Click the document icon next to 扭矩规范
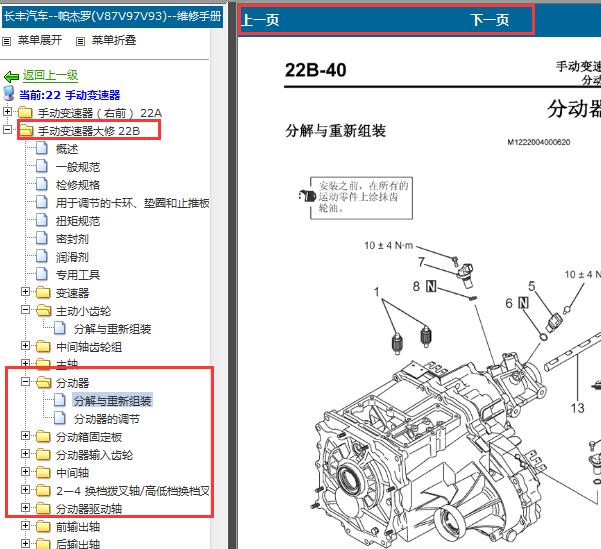The image size is (601, 549). [42, 220]
